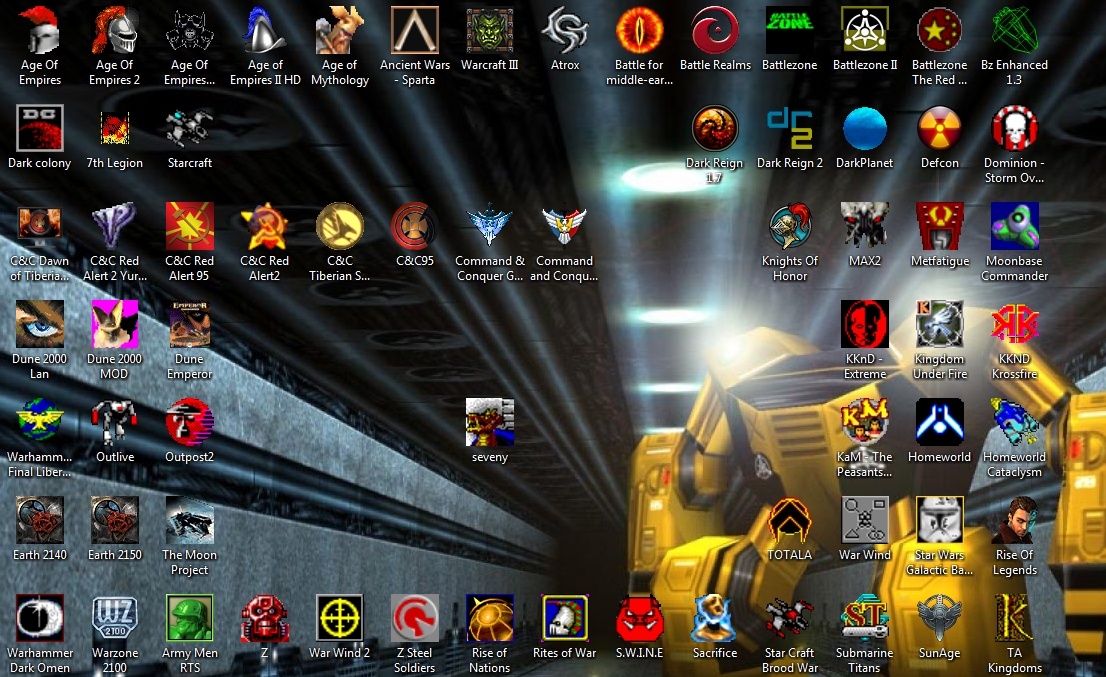Open the War Wind icon

click(865, 520)
